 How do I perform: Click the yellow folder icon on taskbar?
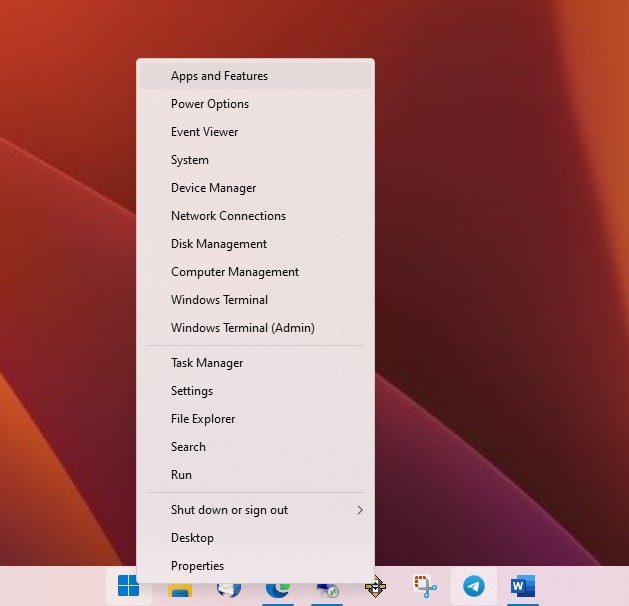(x=180, y=589)
